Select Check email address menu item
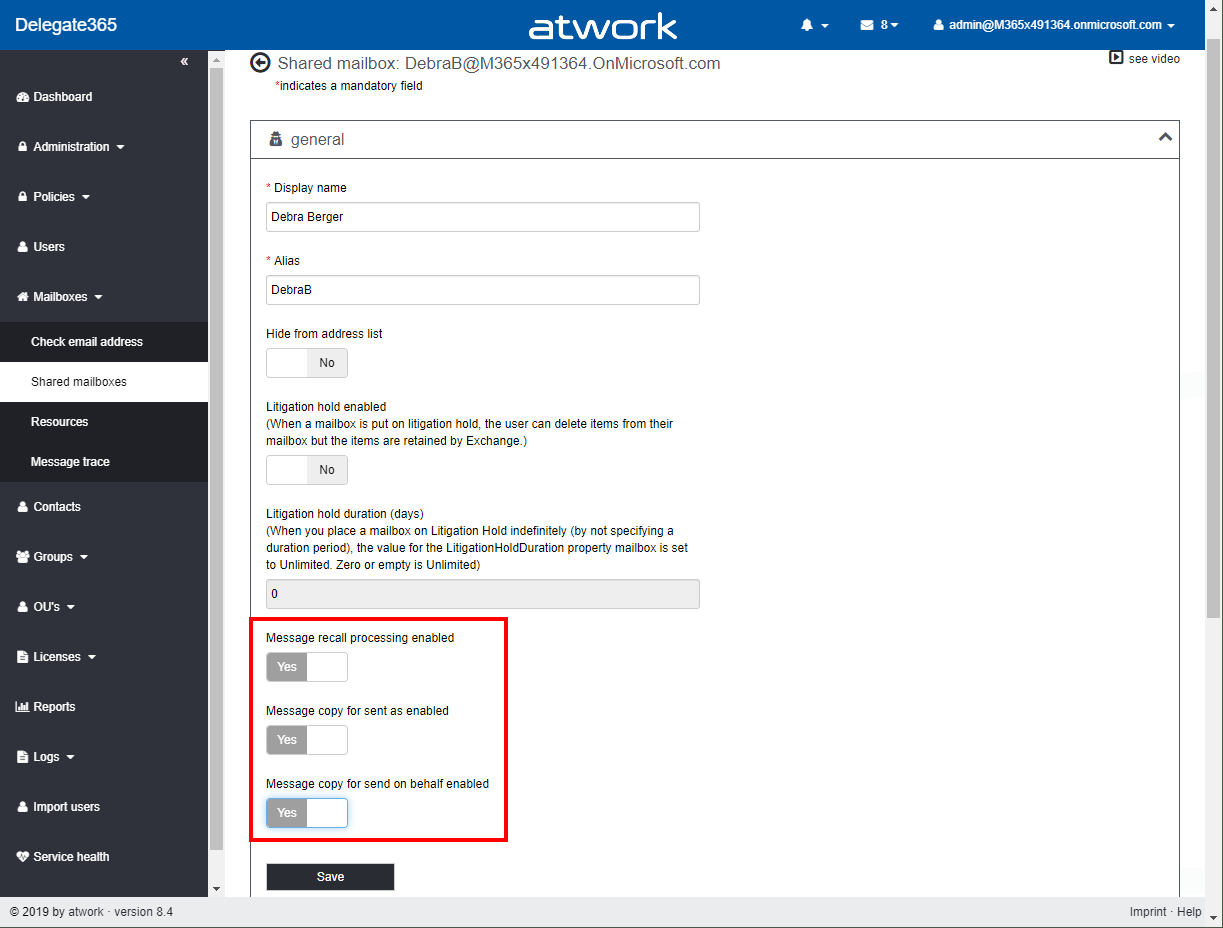1223x928 pixels. 87,342
